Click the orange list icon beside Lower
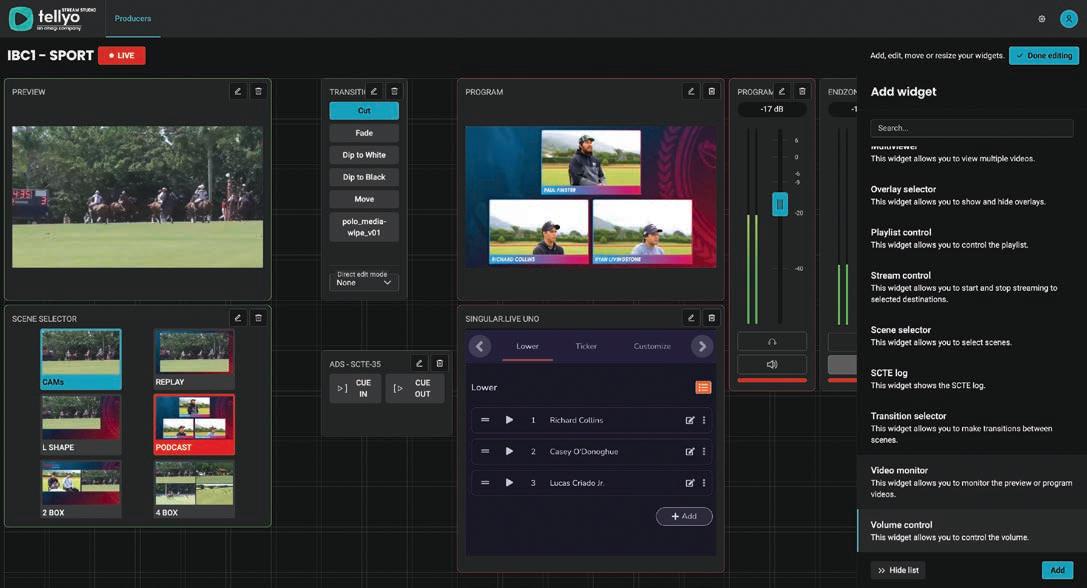 [x=703, y=388]
